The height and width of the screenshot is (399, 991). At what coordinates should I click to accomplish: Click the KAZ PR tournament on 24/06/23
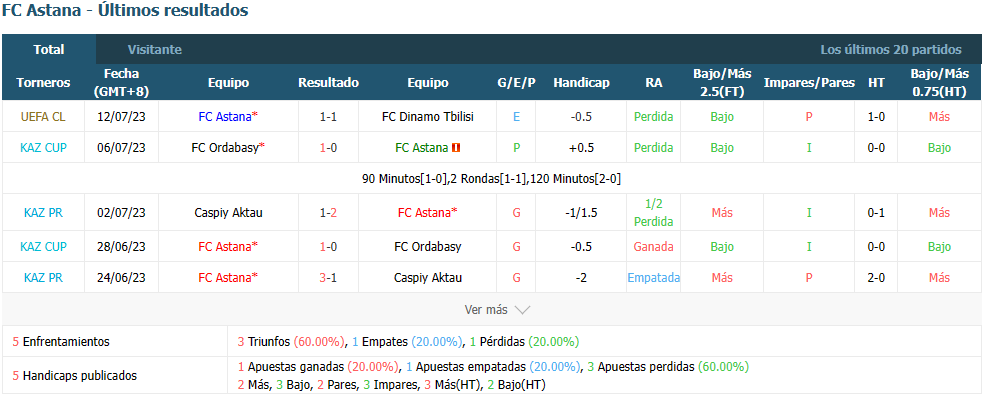coord(43,278)
